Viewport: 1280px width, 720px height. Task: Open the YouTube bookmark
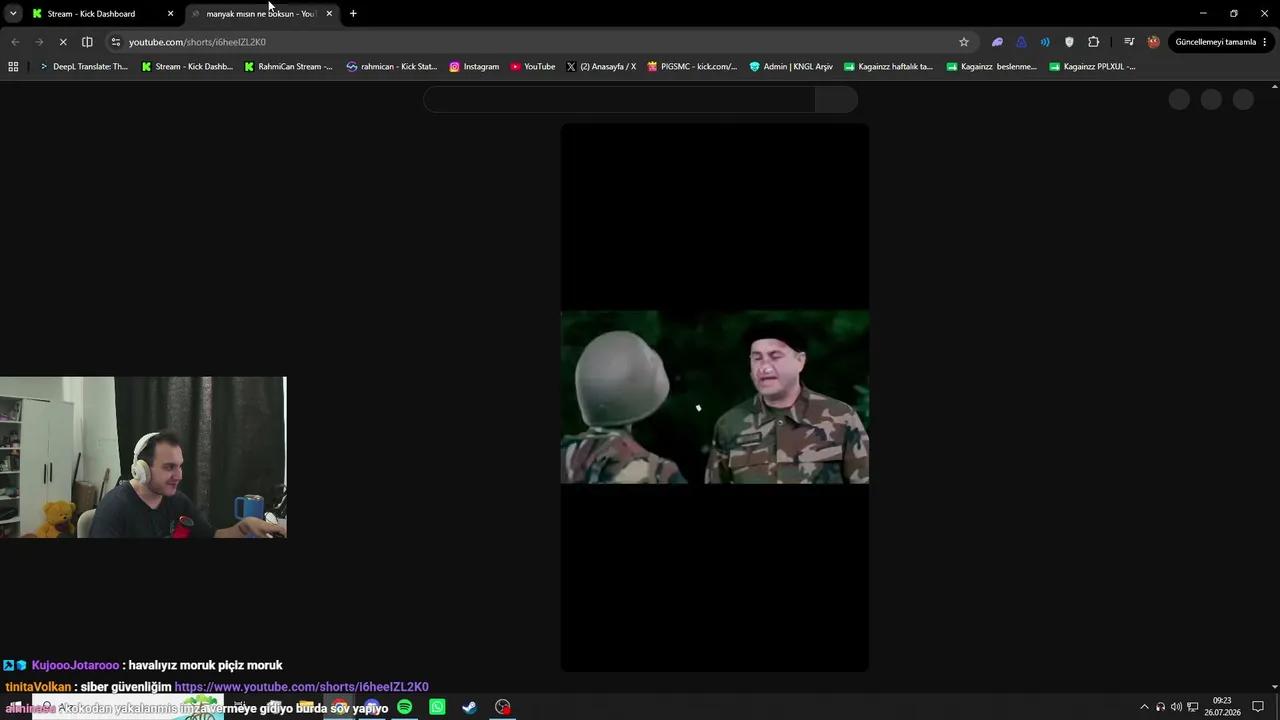tap(532, 67)
